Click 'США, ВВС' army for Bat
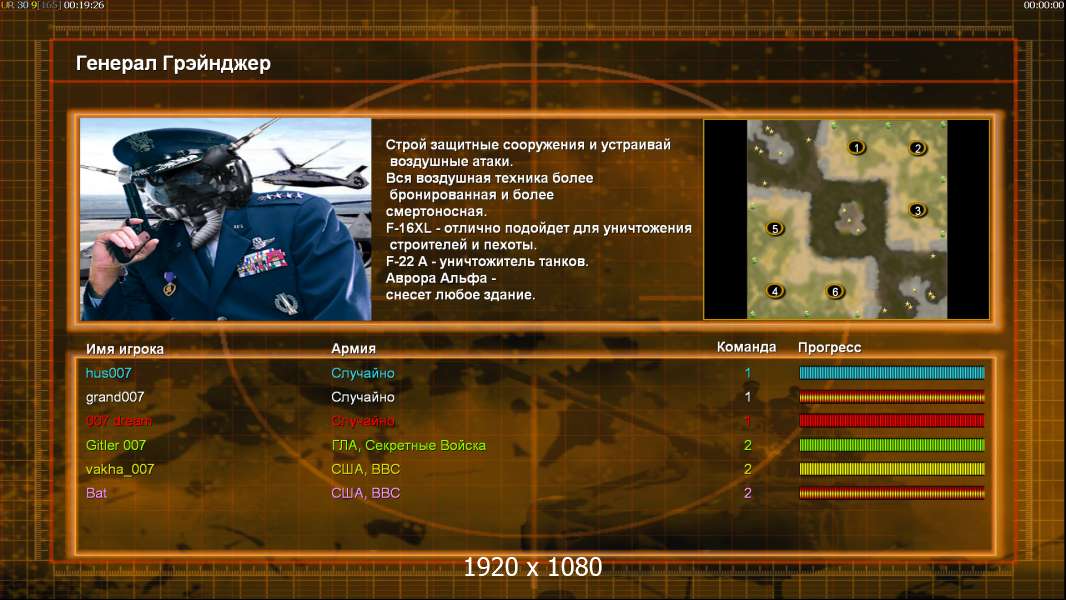The image size is (1066, 600). [365, 493]
